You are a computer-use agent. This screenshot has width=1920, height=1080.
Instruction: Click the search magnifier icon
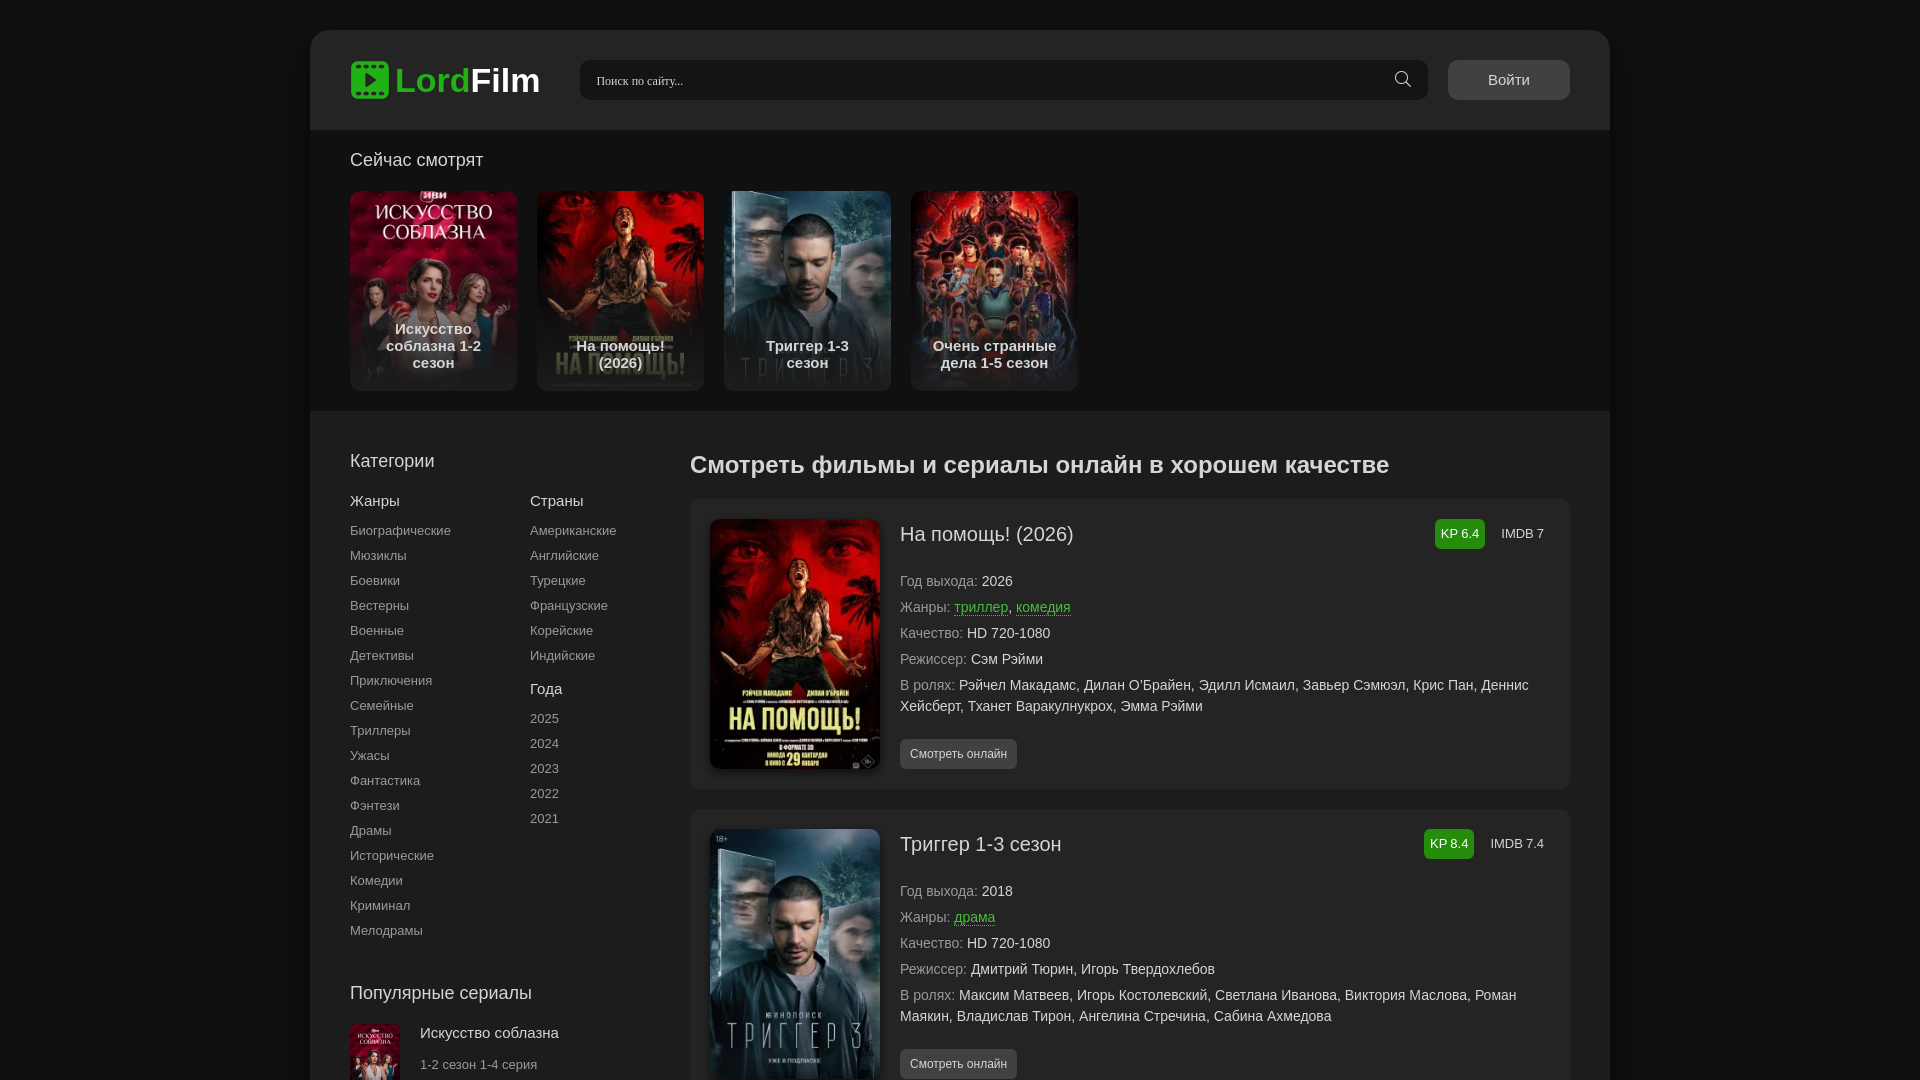pos(1403,80)
